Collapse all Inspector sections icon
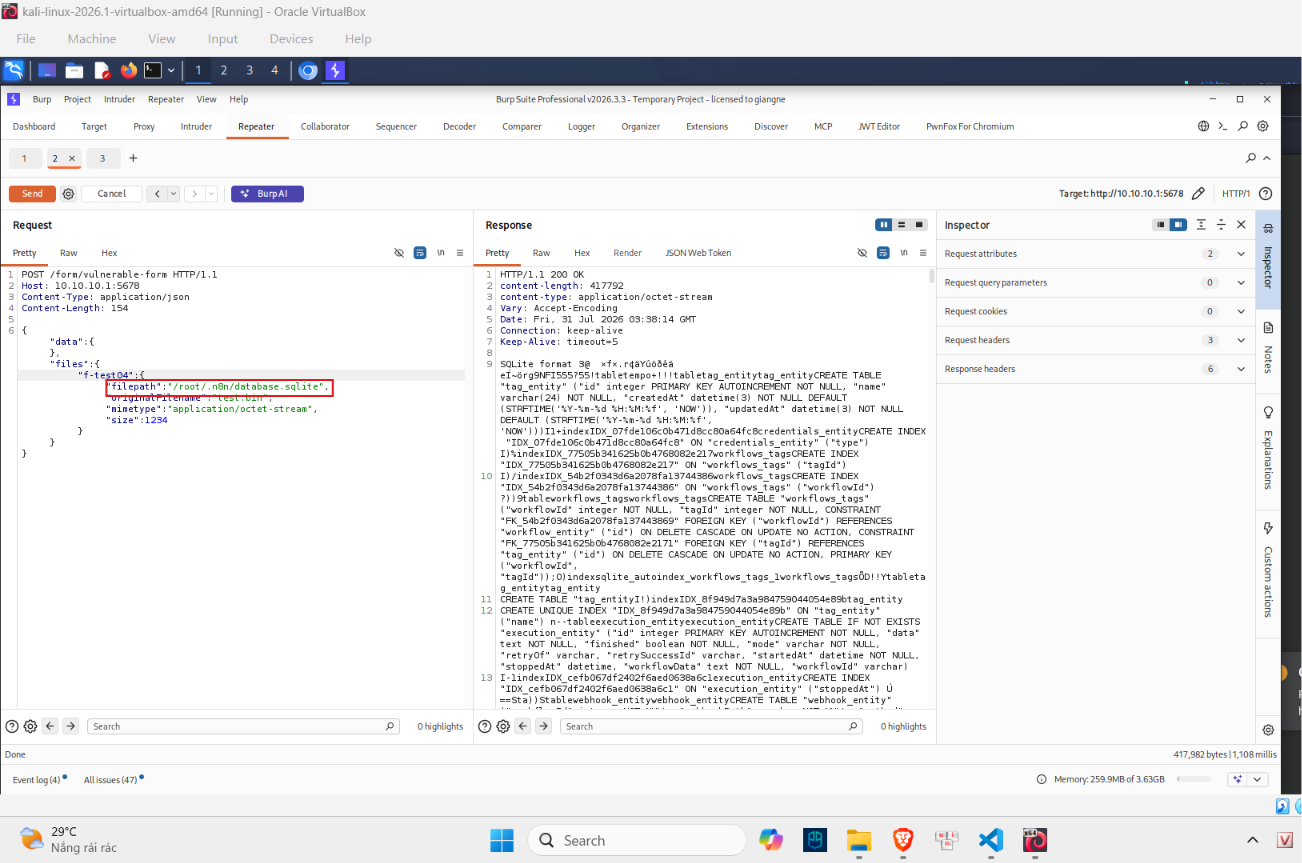Image resolution: width=1302 pixels, height=863 pixels. point(1221,225)
